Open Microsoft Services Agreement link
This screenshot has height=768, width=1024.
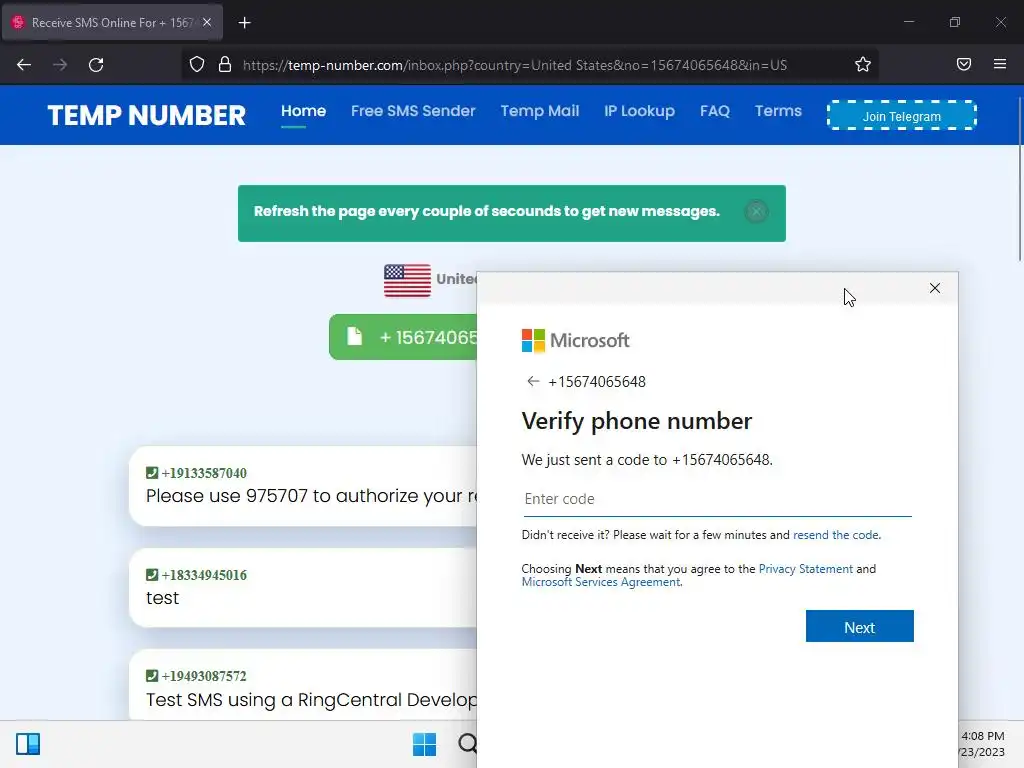click(601, 582)
